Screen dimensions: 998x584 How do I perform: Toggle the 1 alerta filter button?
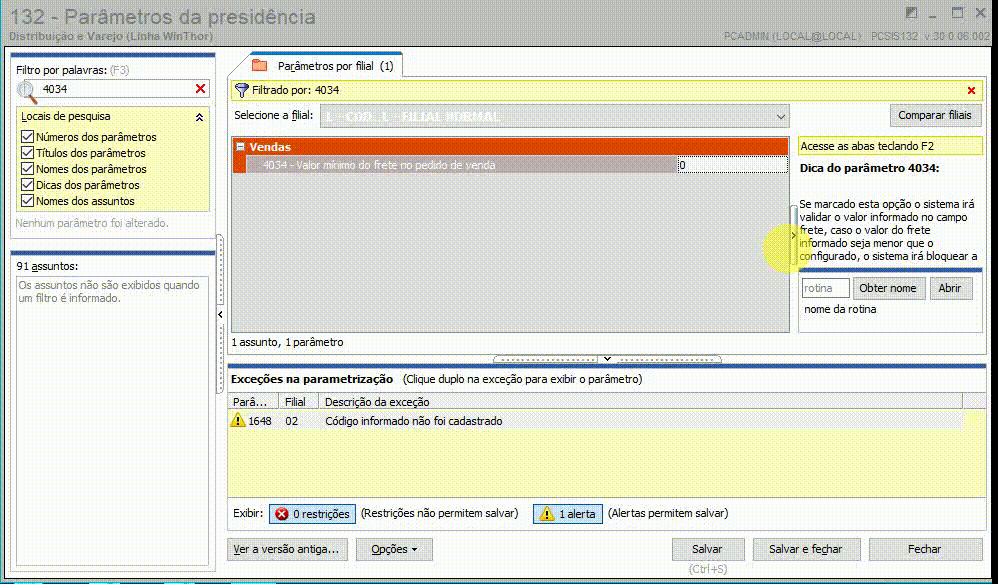click(x=568, y=513)
